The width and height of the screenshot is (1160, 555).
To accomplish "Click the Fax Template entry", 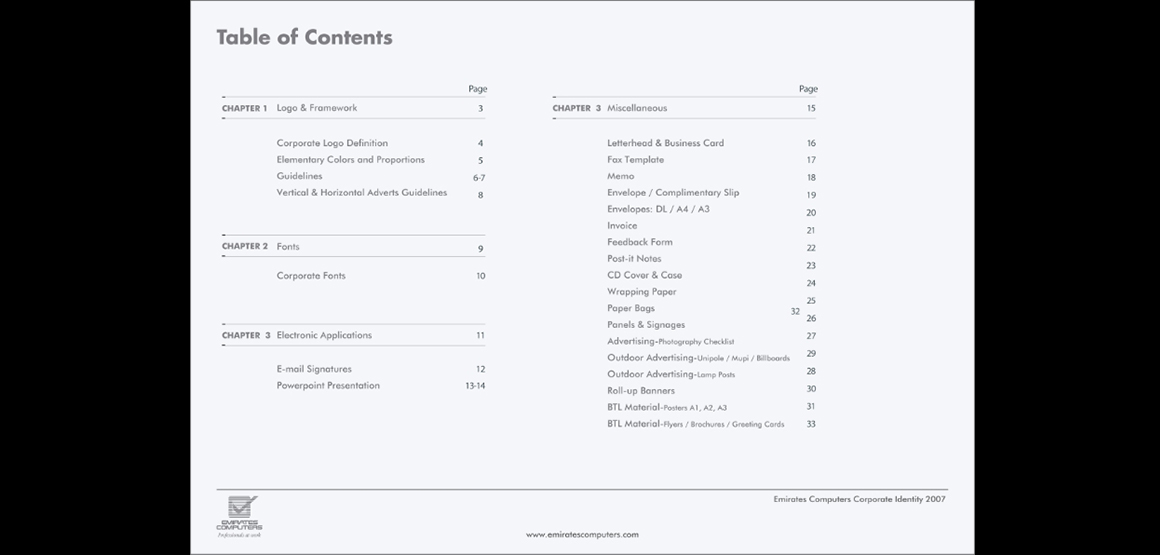I will 635,160.
